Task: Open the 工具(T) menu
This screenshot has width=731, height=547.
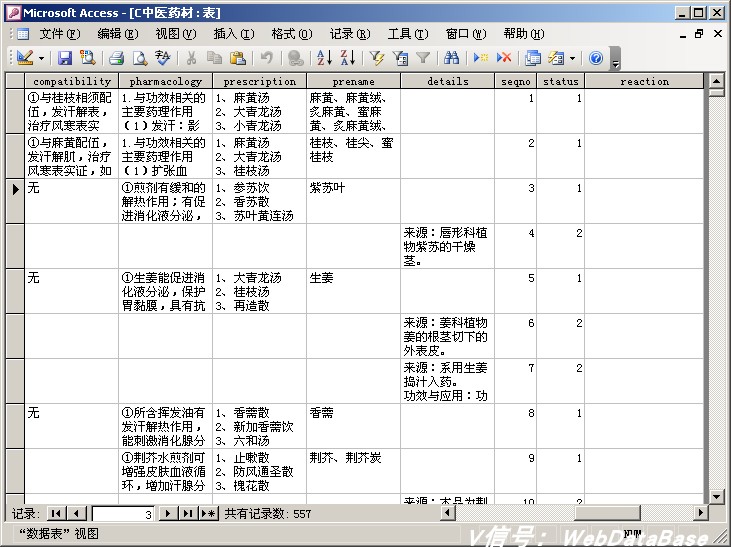Action: pos(408,34)
